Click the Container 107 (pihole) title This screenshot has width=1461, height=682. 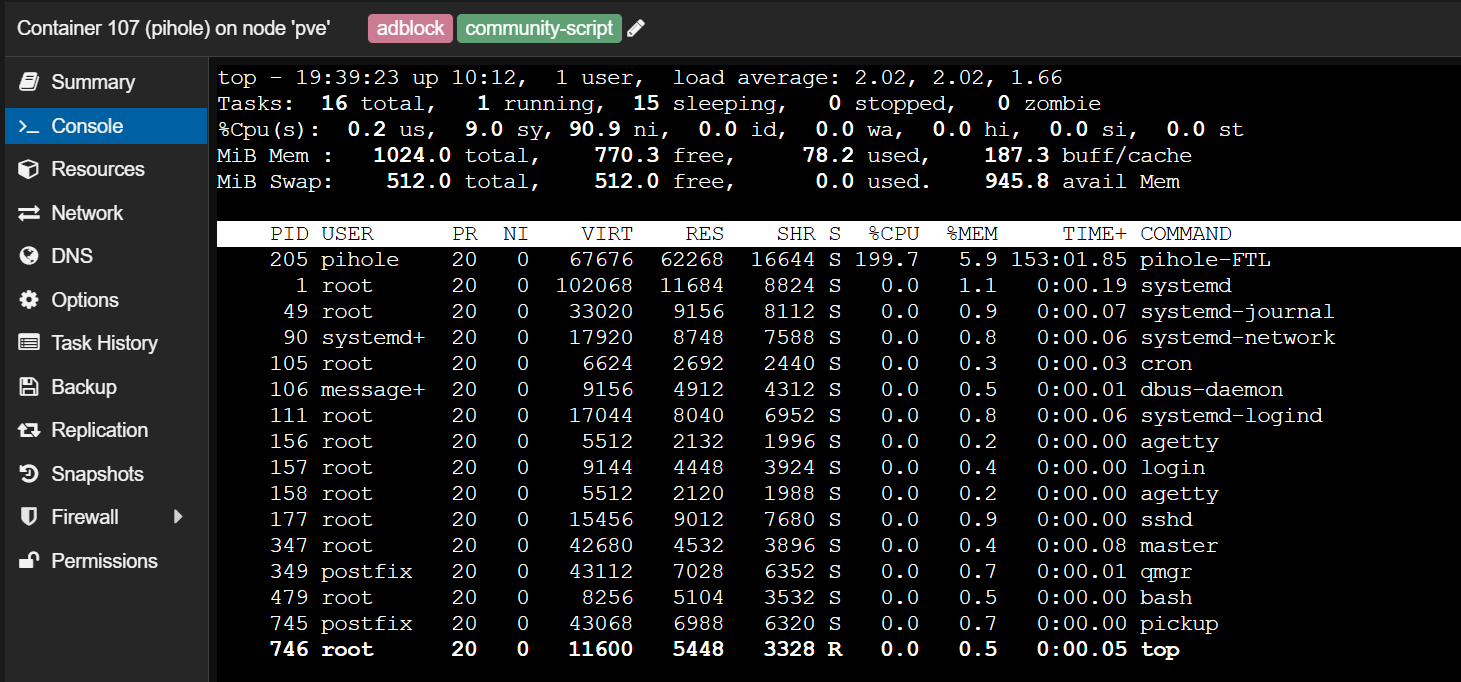pyautogui.click(x=175, y=28)
